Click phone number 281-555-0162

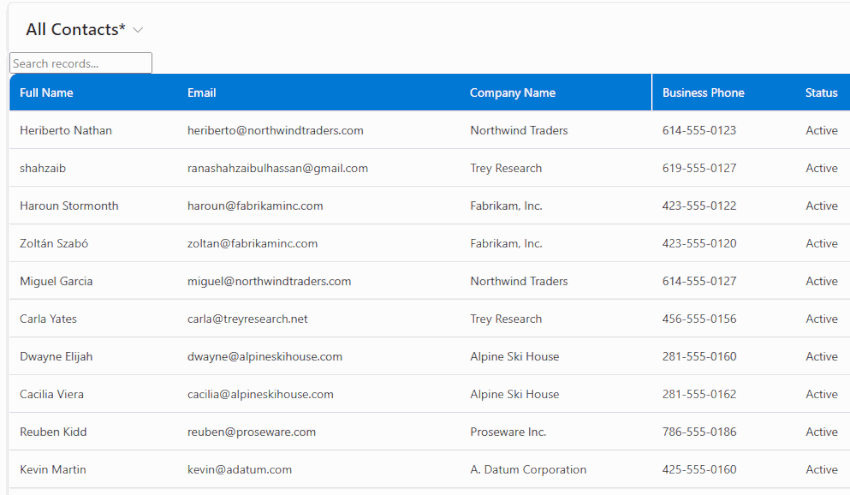tap(699, 394)
